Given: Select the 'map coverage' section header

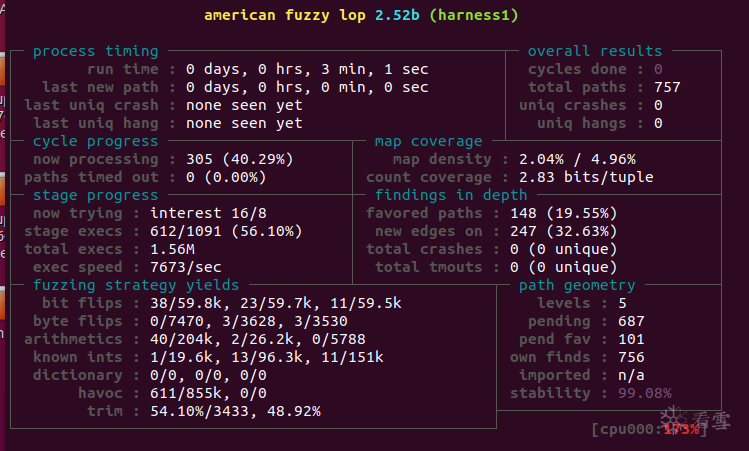Looking at the screenshot, I should pyautogui.click(x=428, y=141).
